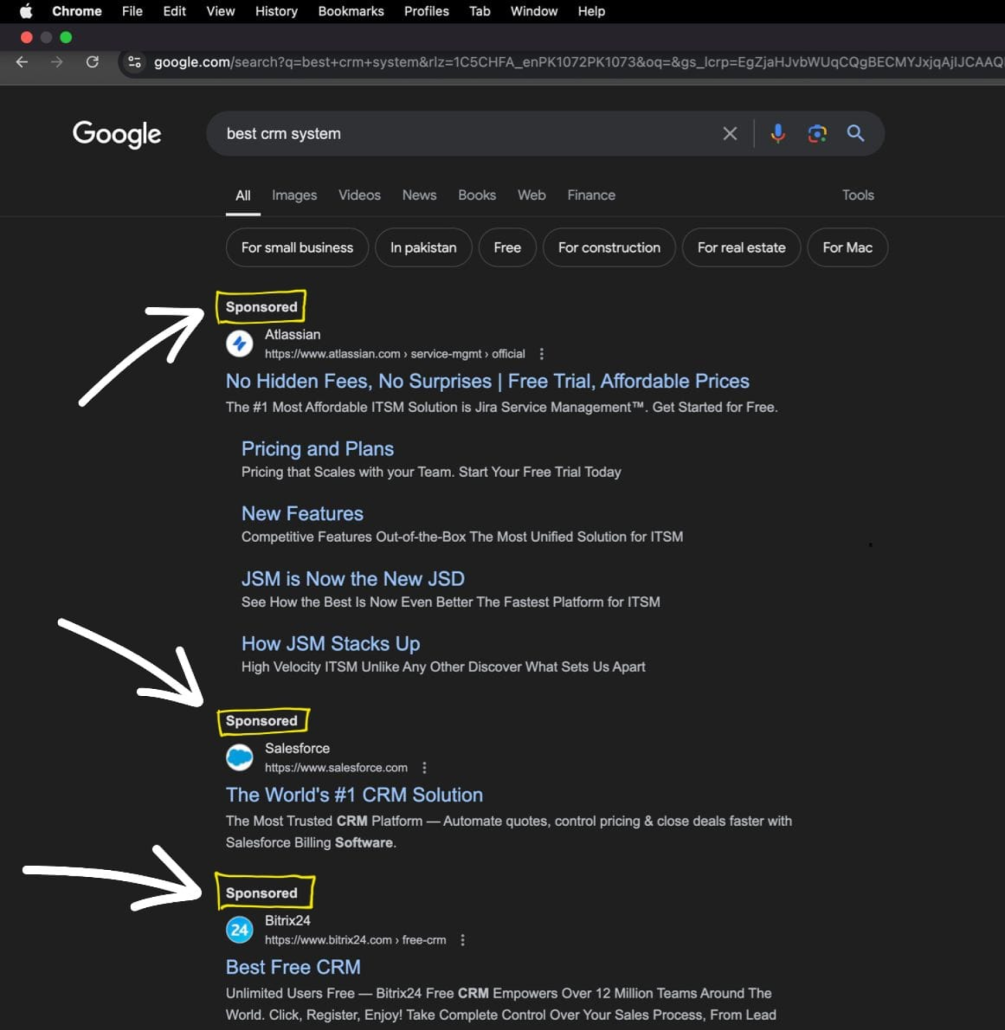Apply the For real estate chip
1005x1030 pixels.
[741, 248]
